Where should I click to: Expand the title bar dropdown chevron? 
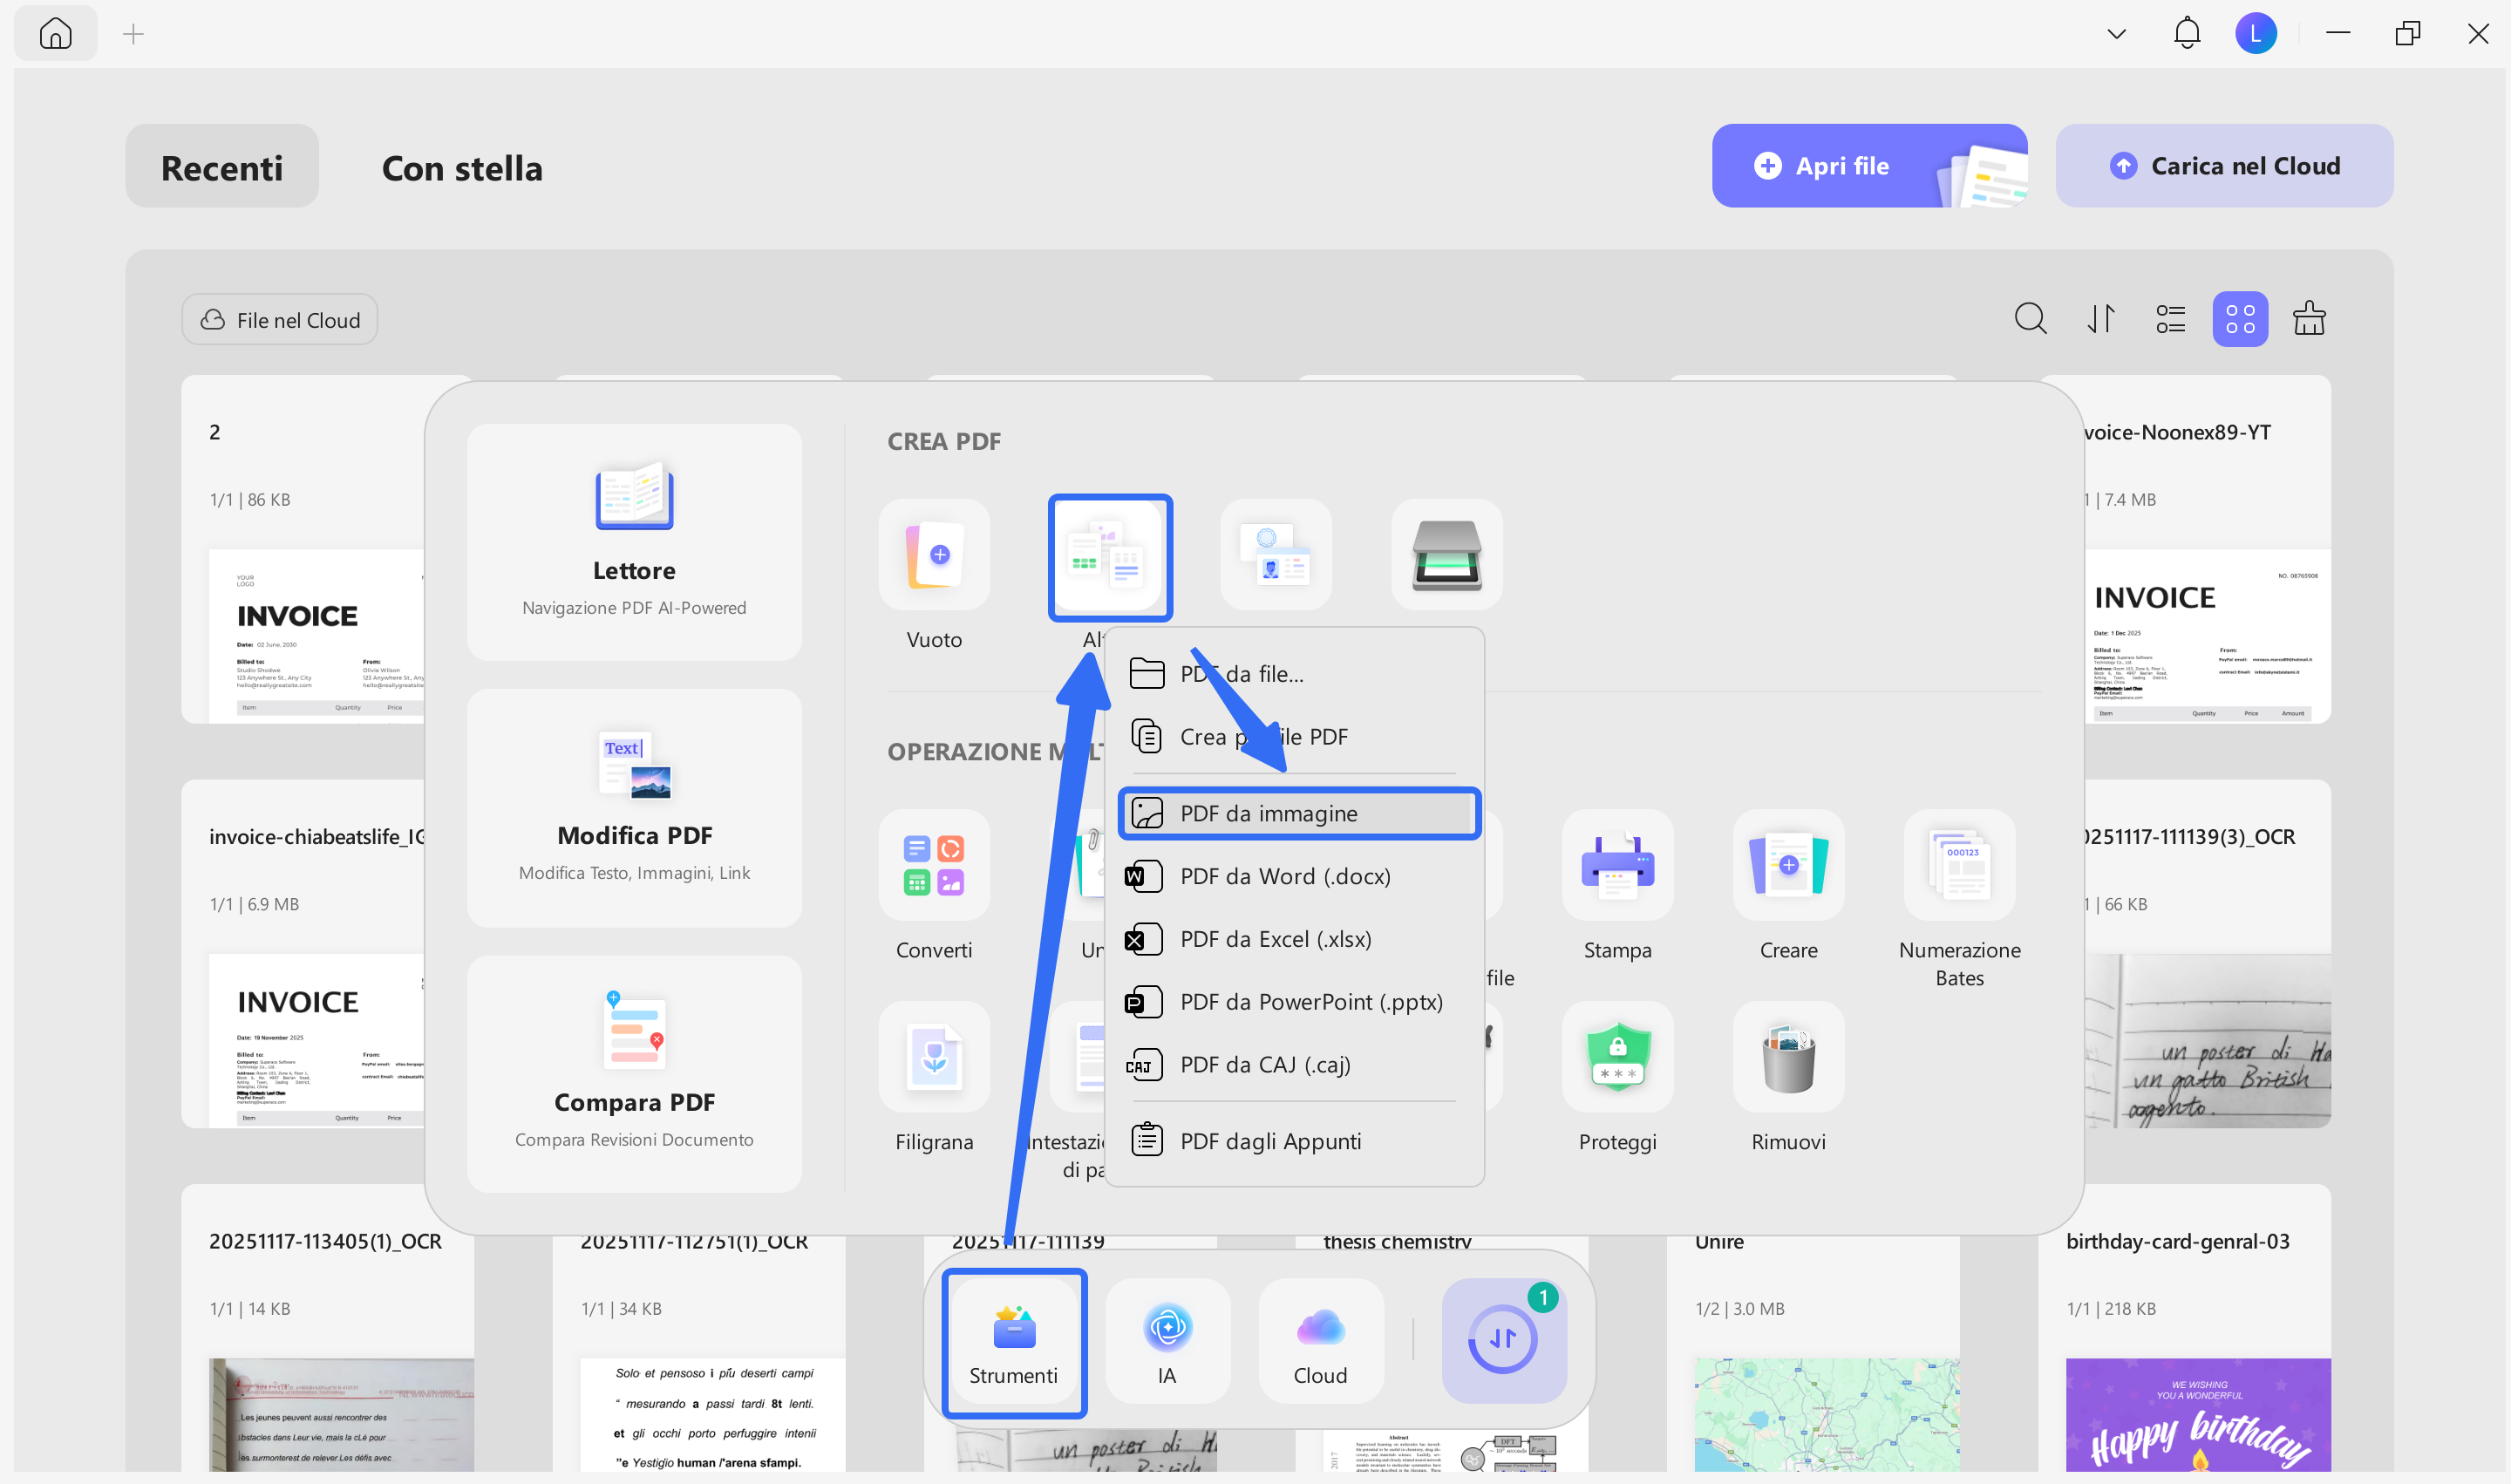click(x=2116, y=34)
